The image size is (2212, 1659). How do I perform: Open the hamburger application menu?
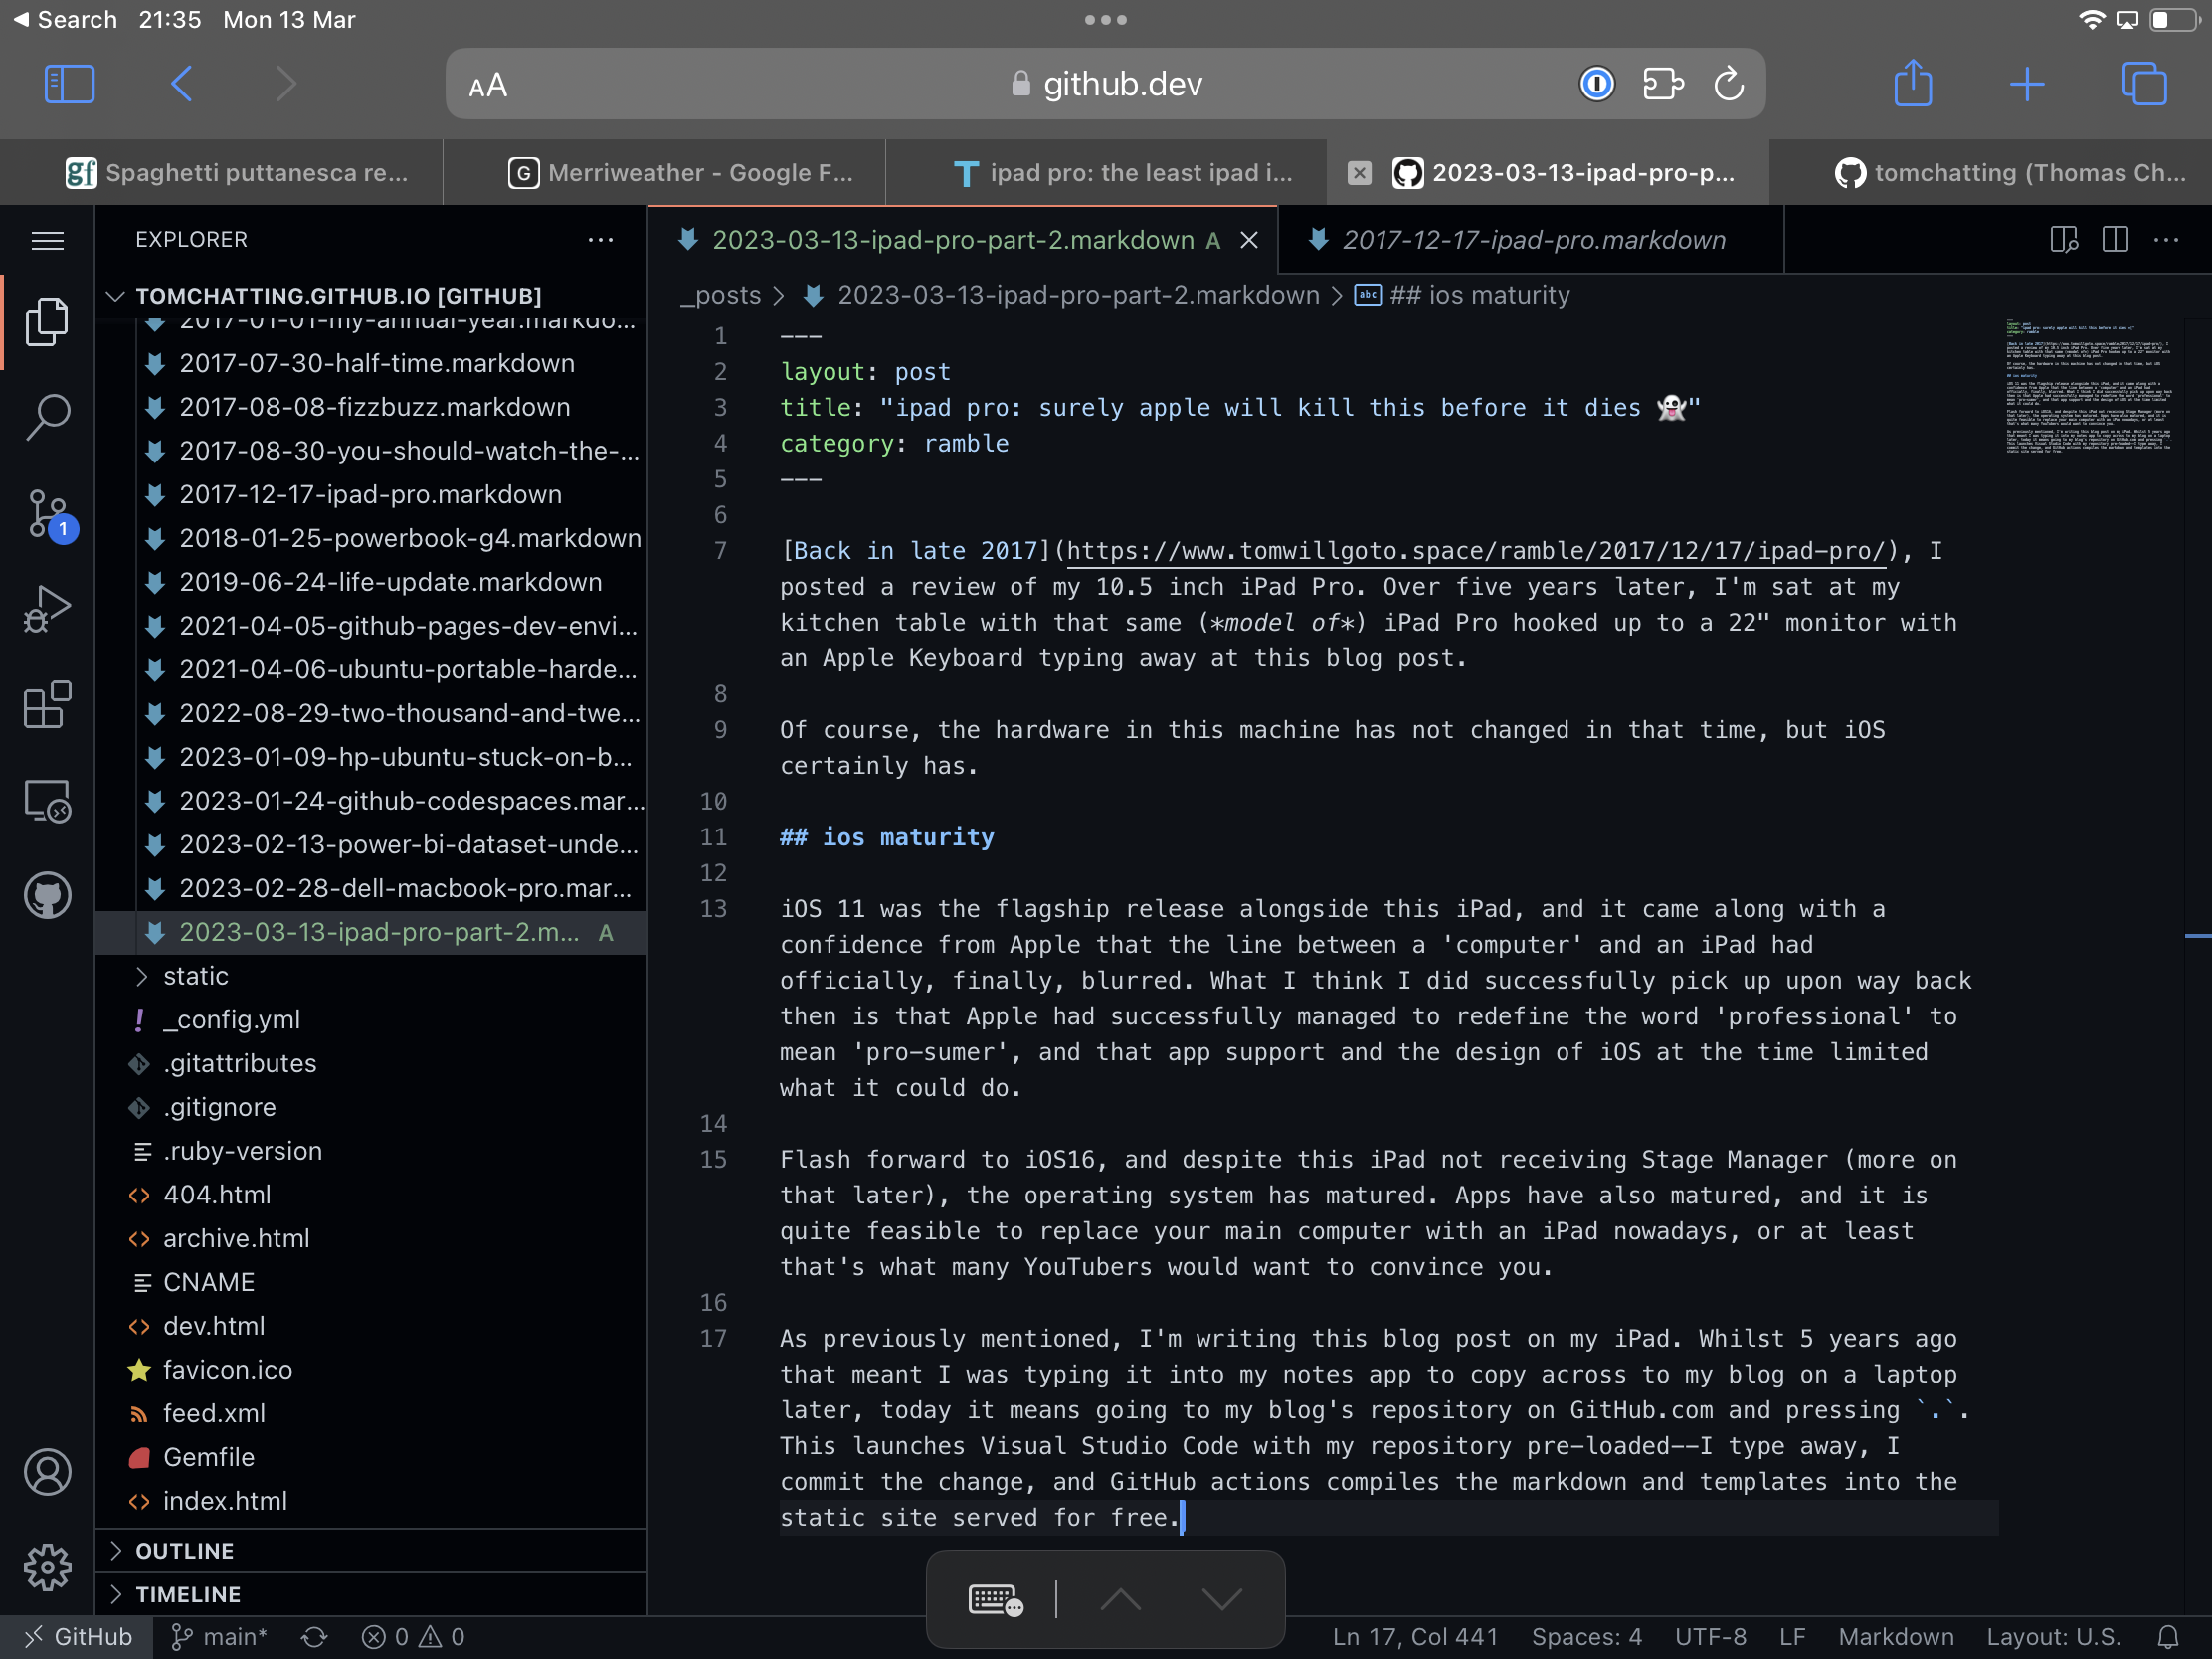pyautogui.click(x=47, y=240)
